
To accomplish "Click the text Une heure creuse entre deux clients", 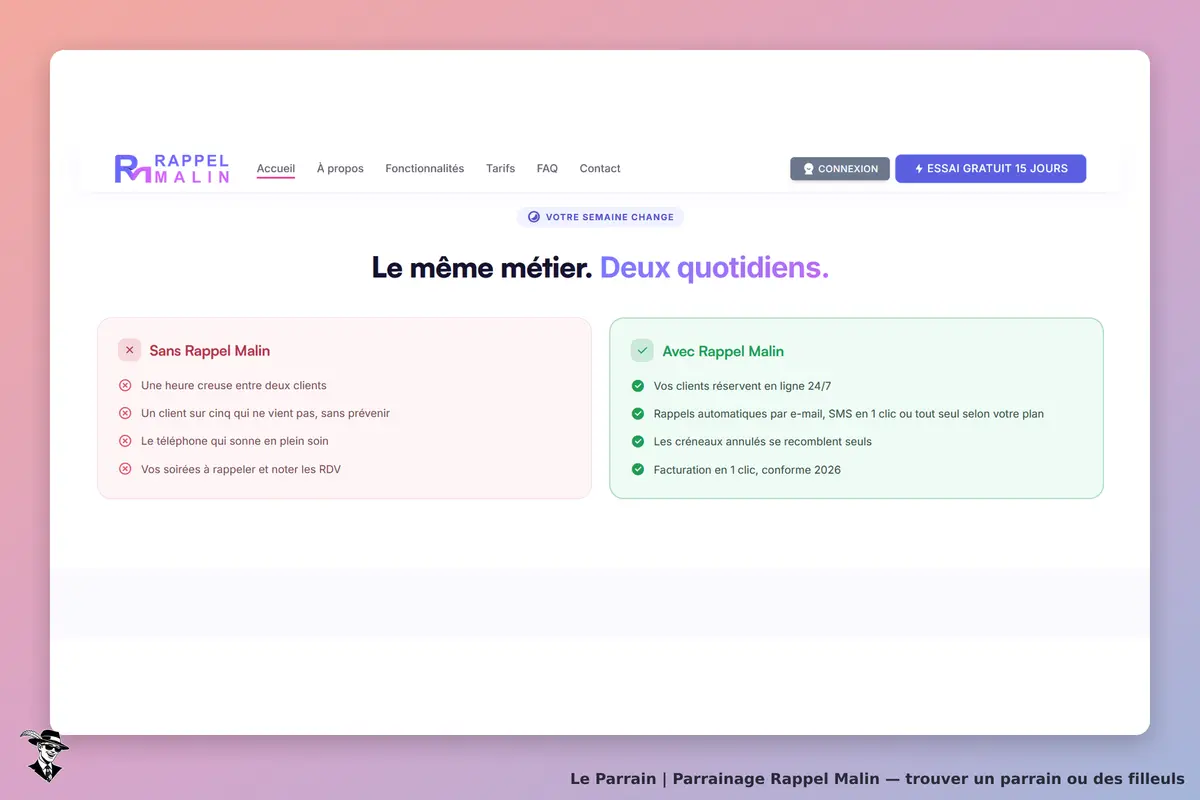I will [x=234, y=385].
